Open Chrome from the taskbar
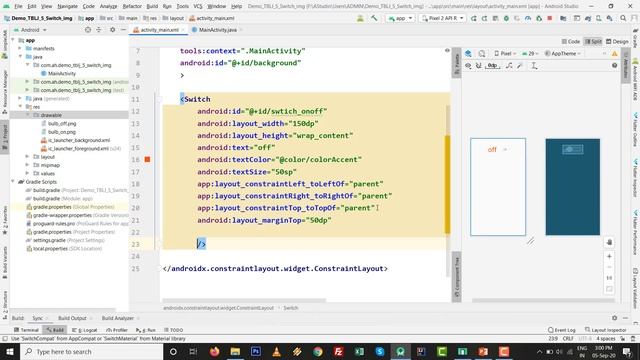 pos(318,351)
